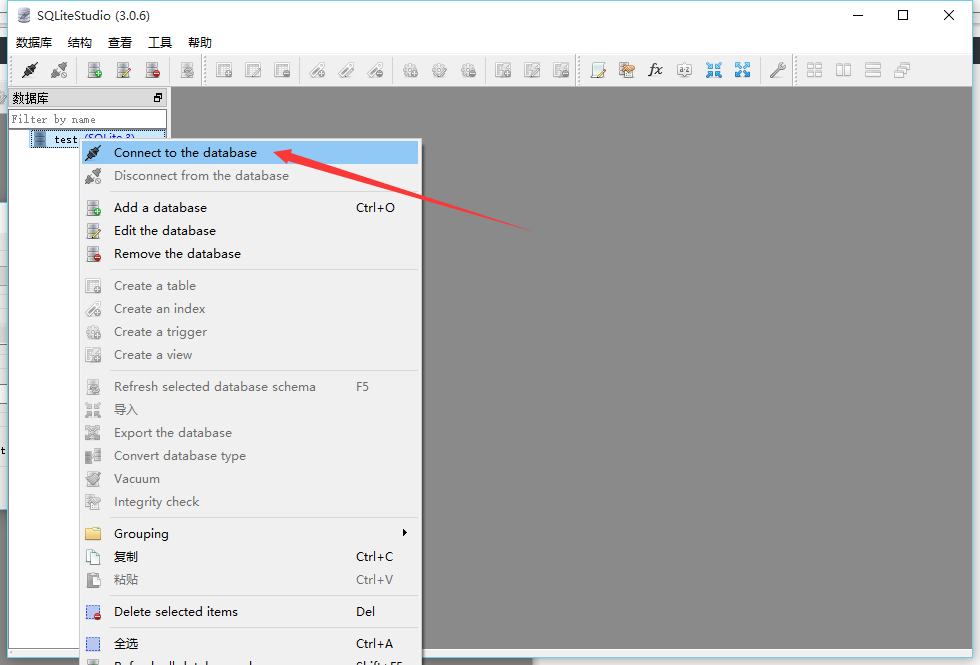
Task: Click the toolbar Delete view icon
Action: coord(561,70)
